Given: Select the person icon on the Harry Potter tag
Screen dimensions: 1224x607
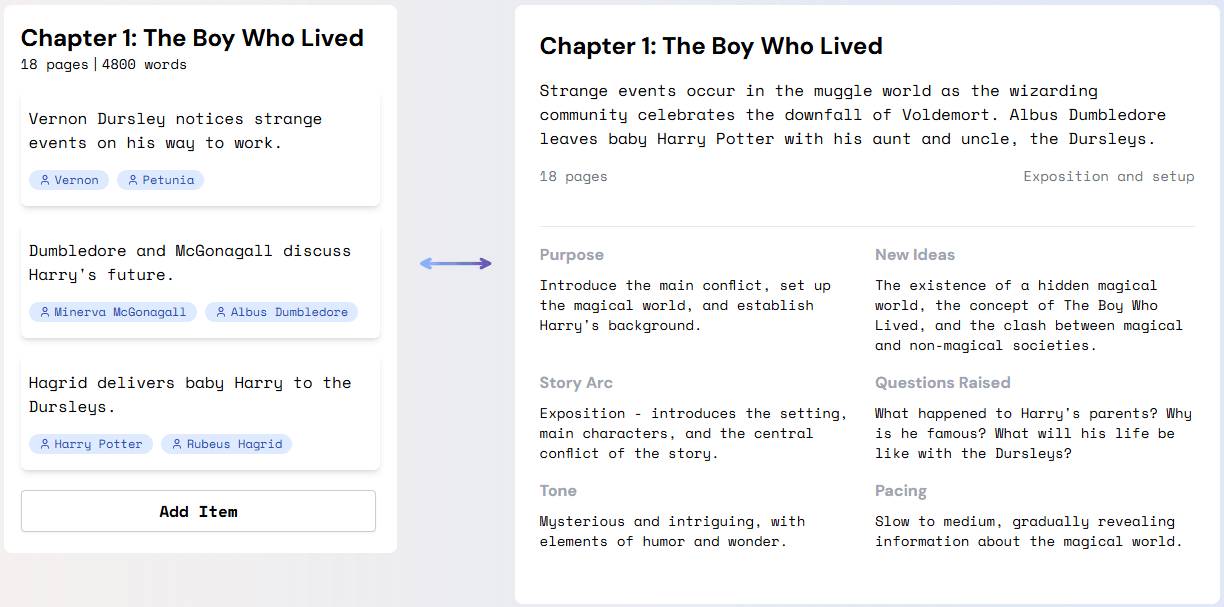Looking at the screenshot, I should (43, 443).
